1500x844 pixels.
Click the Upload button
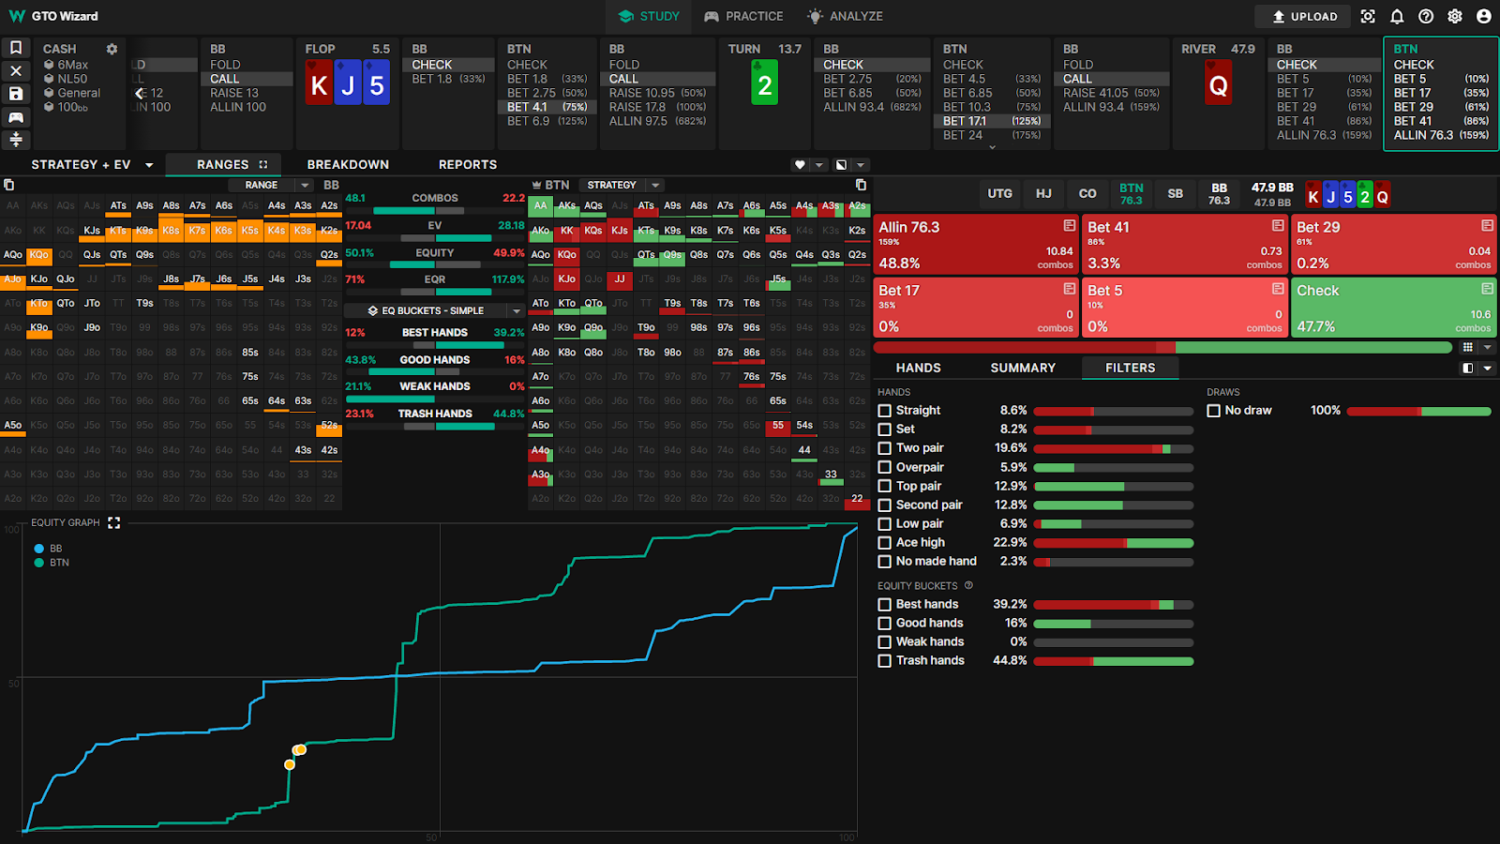click(1303, 17)
